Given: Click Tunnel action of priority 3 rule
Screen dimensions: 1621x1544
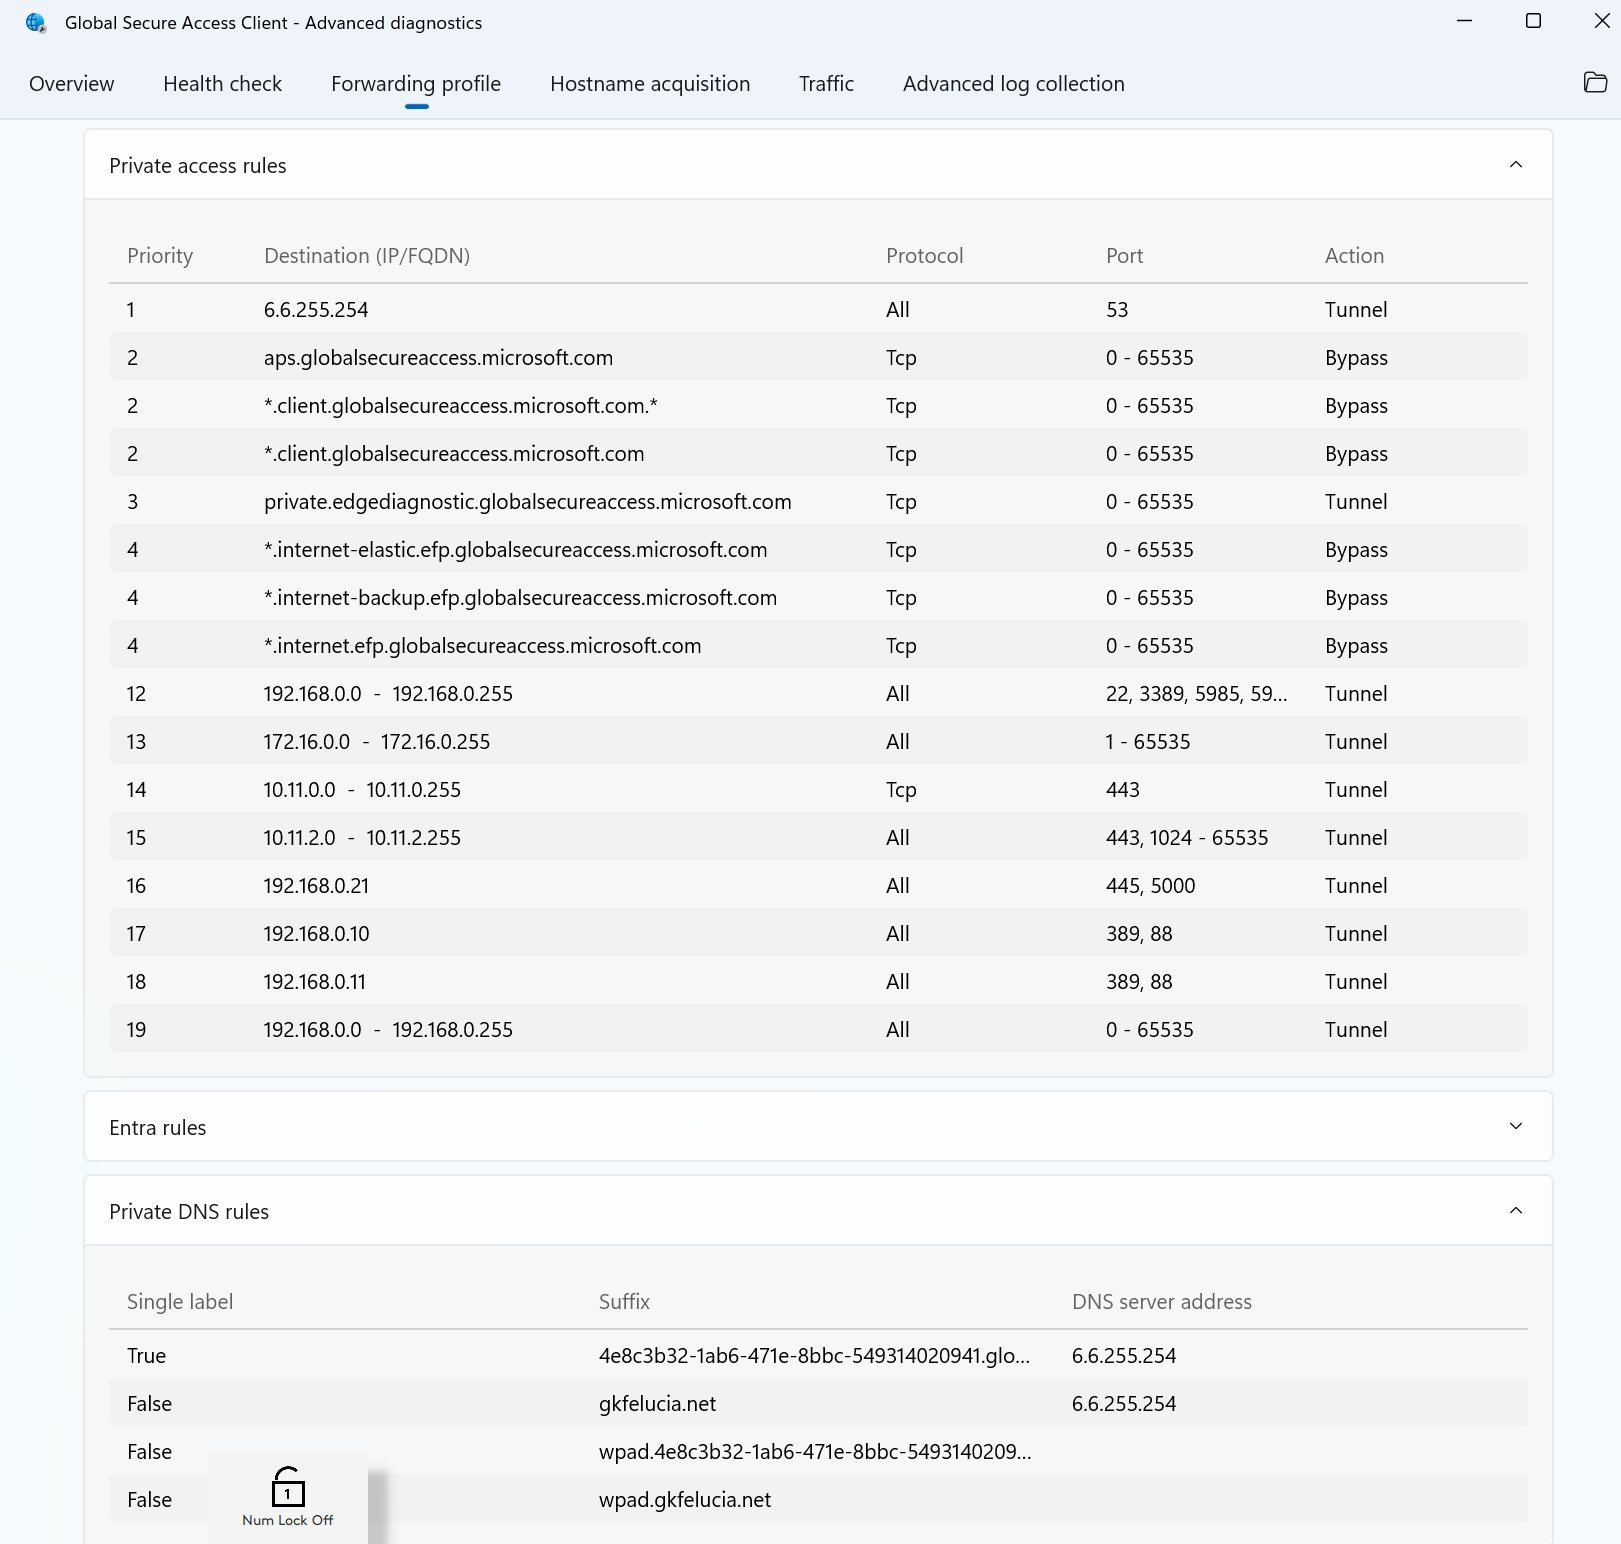Looking at the screenshot, I should [1356, 502].
